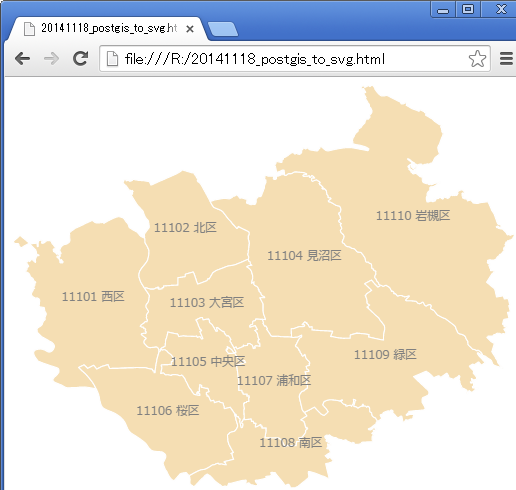The image size is (516, 490).
Task: Go back to the previous page
Action: point(23,59)
